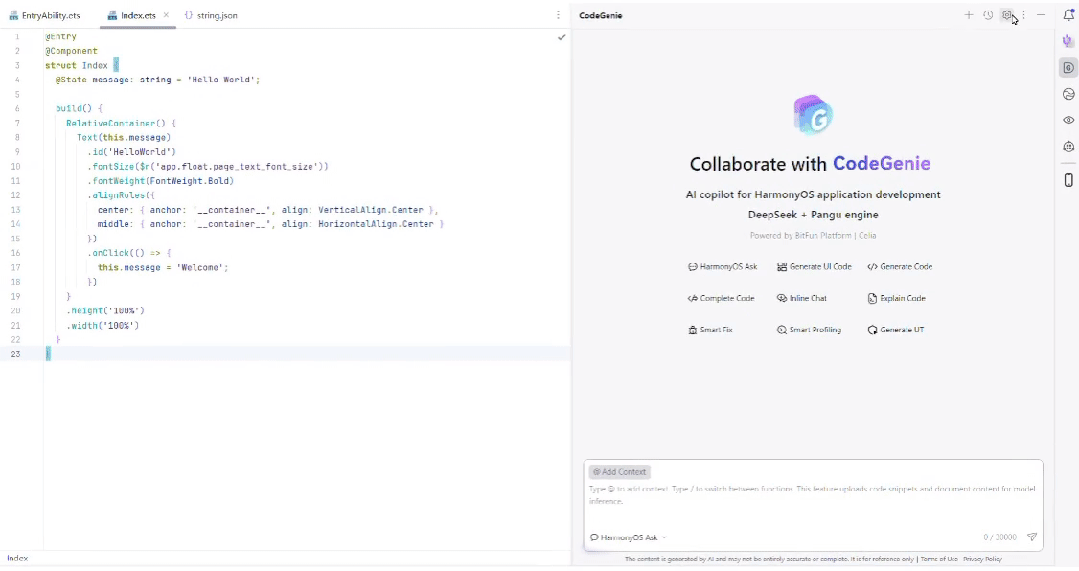1079x571 pixels.
Task: Open the robot face assistant sidebar icon
Action: pyautogui.click(x=1069, y=147)
